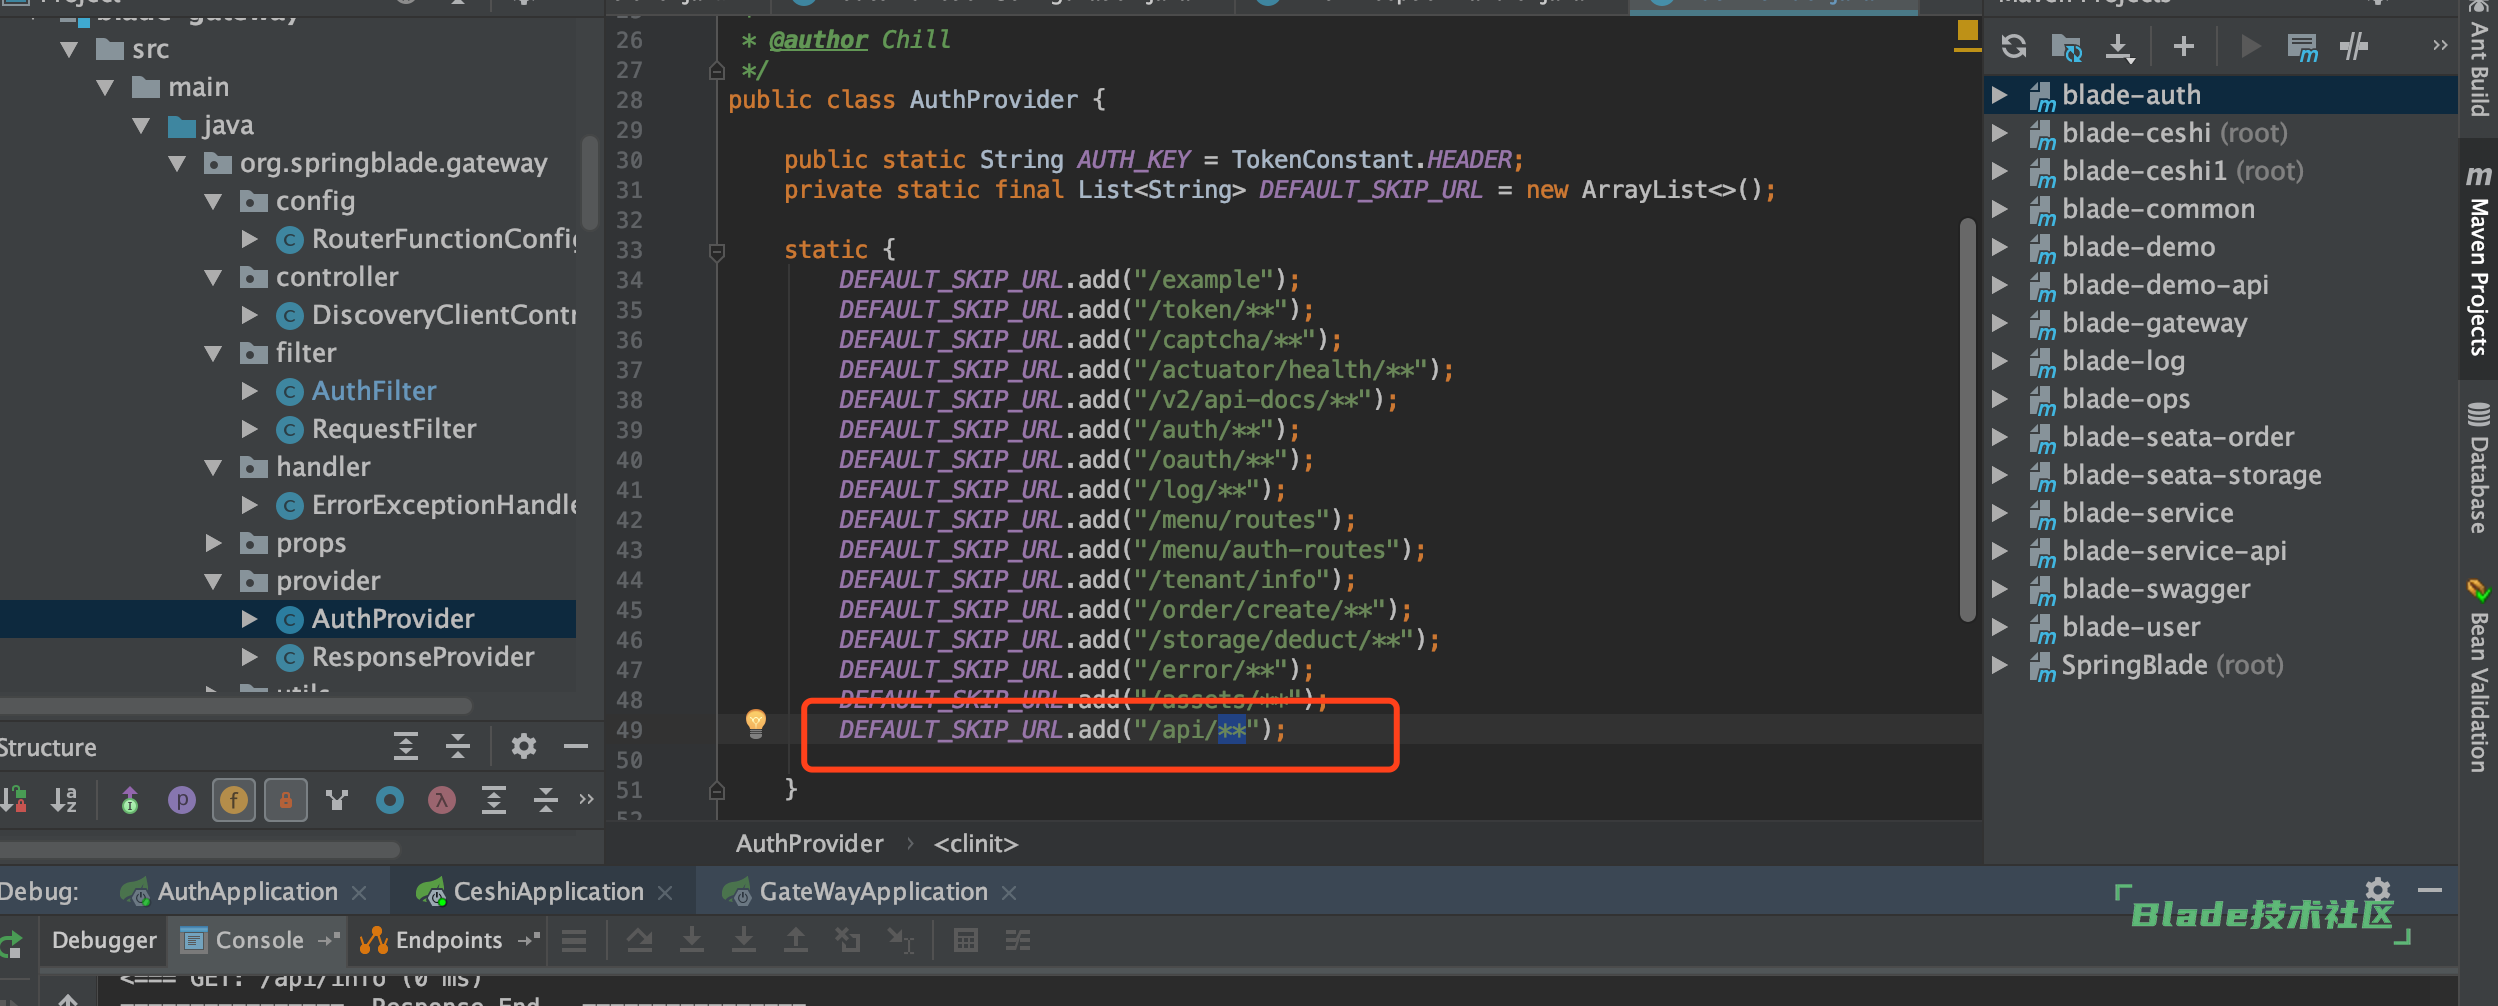Reimport all Maven projects
The image size is (2498, 1006).
tap(2014, 47)
